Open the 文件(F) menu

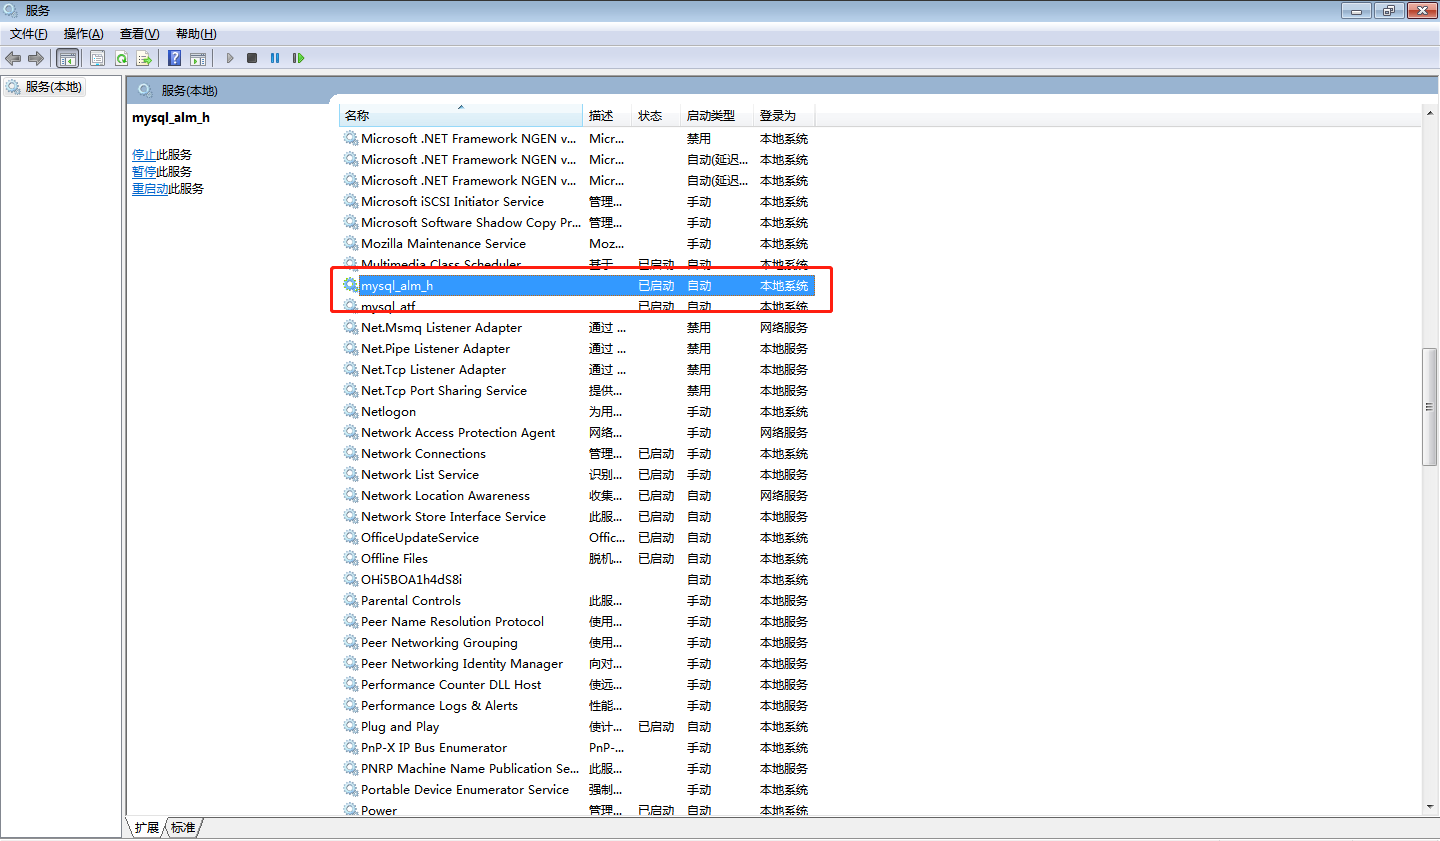28,34
